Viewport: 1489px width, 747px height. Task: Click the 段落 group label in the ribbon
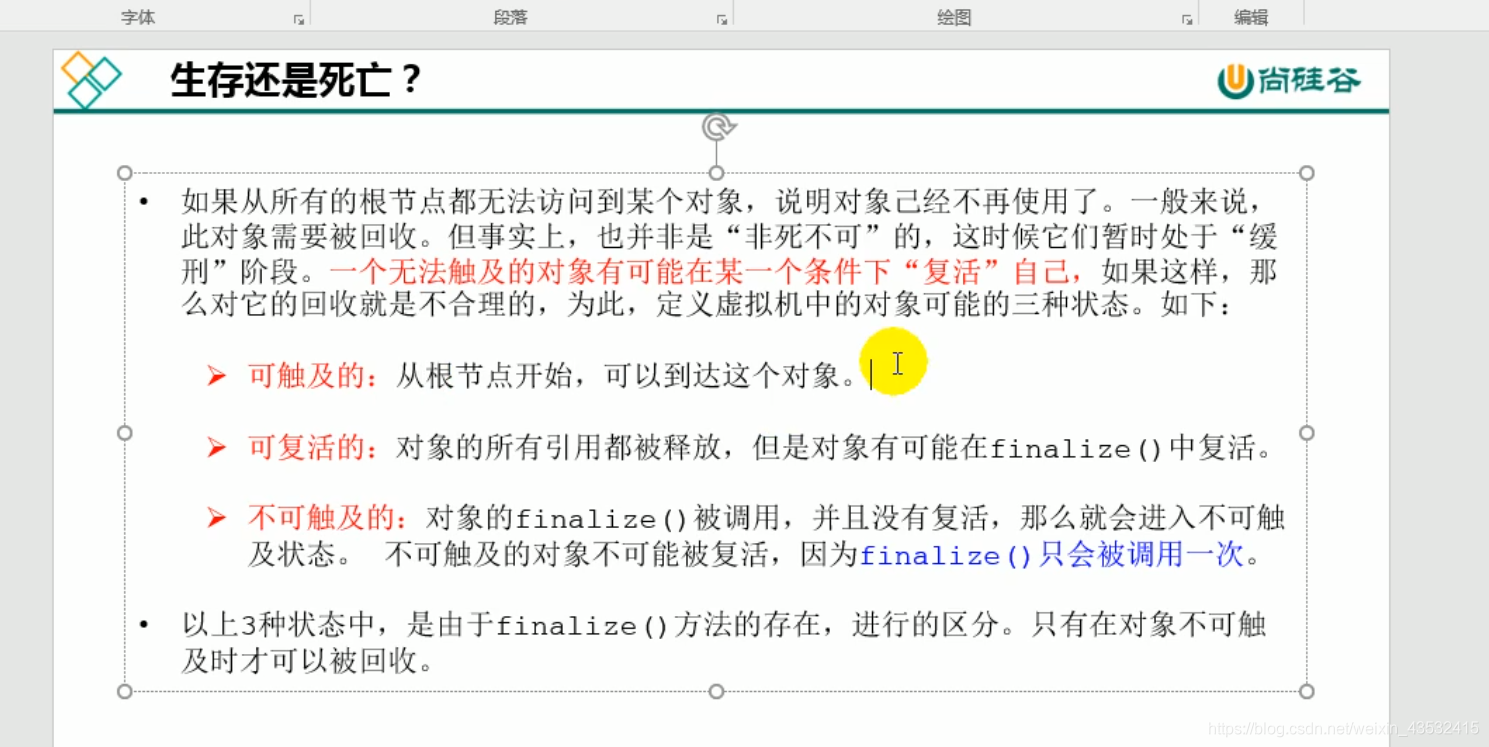pos(510,18)
